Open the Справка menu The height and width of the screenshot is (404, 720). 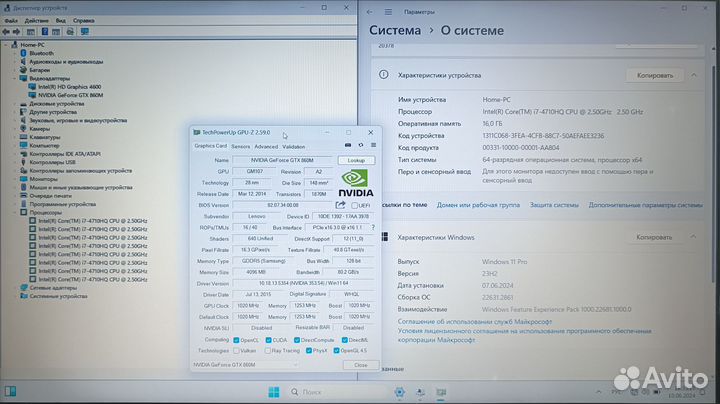pos(84,21)
